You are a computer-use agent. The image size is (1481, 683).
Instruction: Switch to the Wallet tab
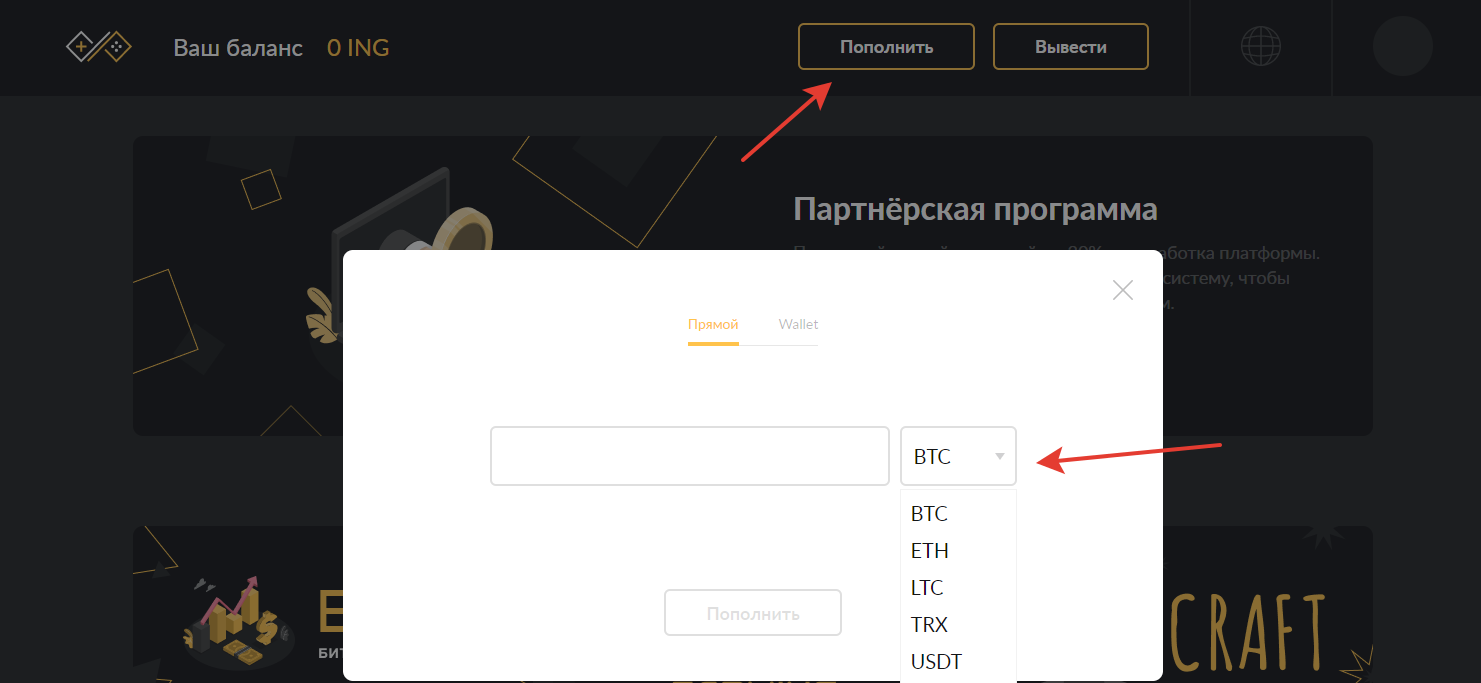click(x=798, y=325)
